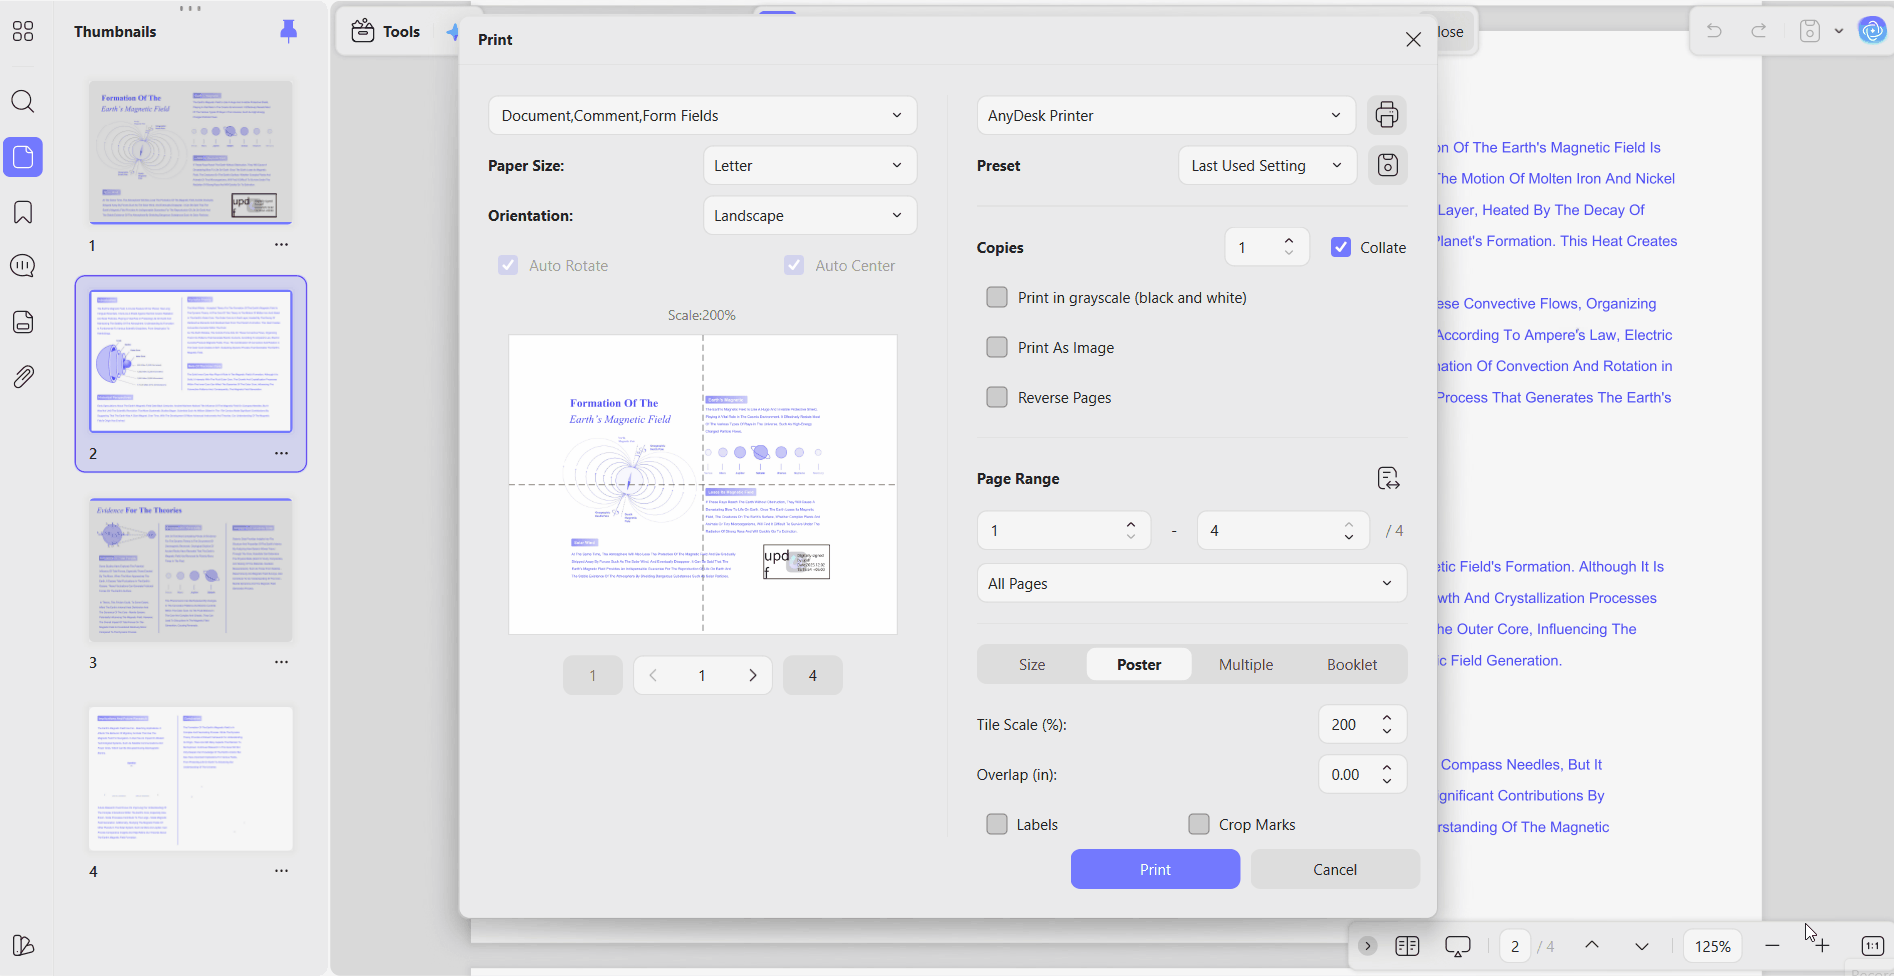The width and height of the screenshot is (1894, 976).
Task: Go to previous preview page arrow
Action: [x=653, y=675]
